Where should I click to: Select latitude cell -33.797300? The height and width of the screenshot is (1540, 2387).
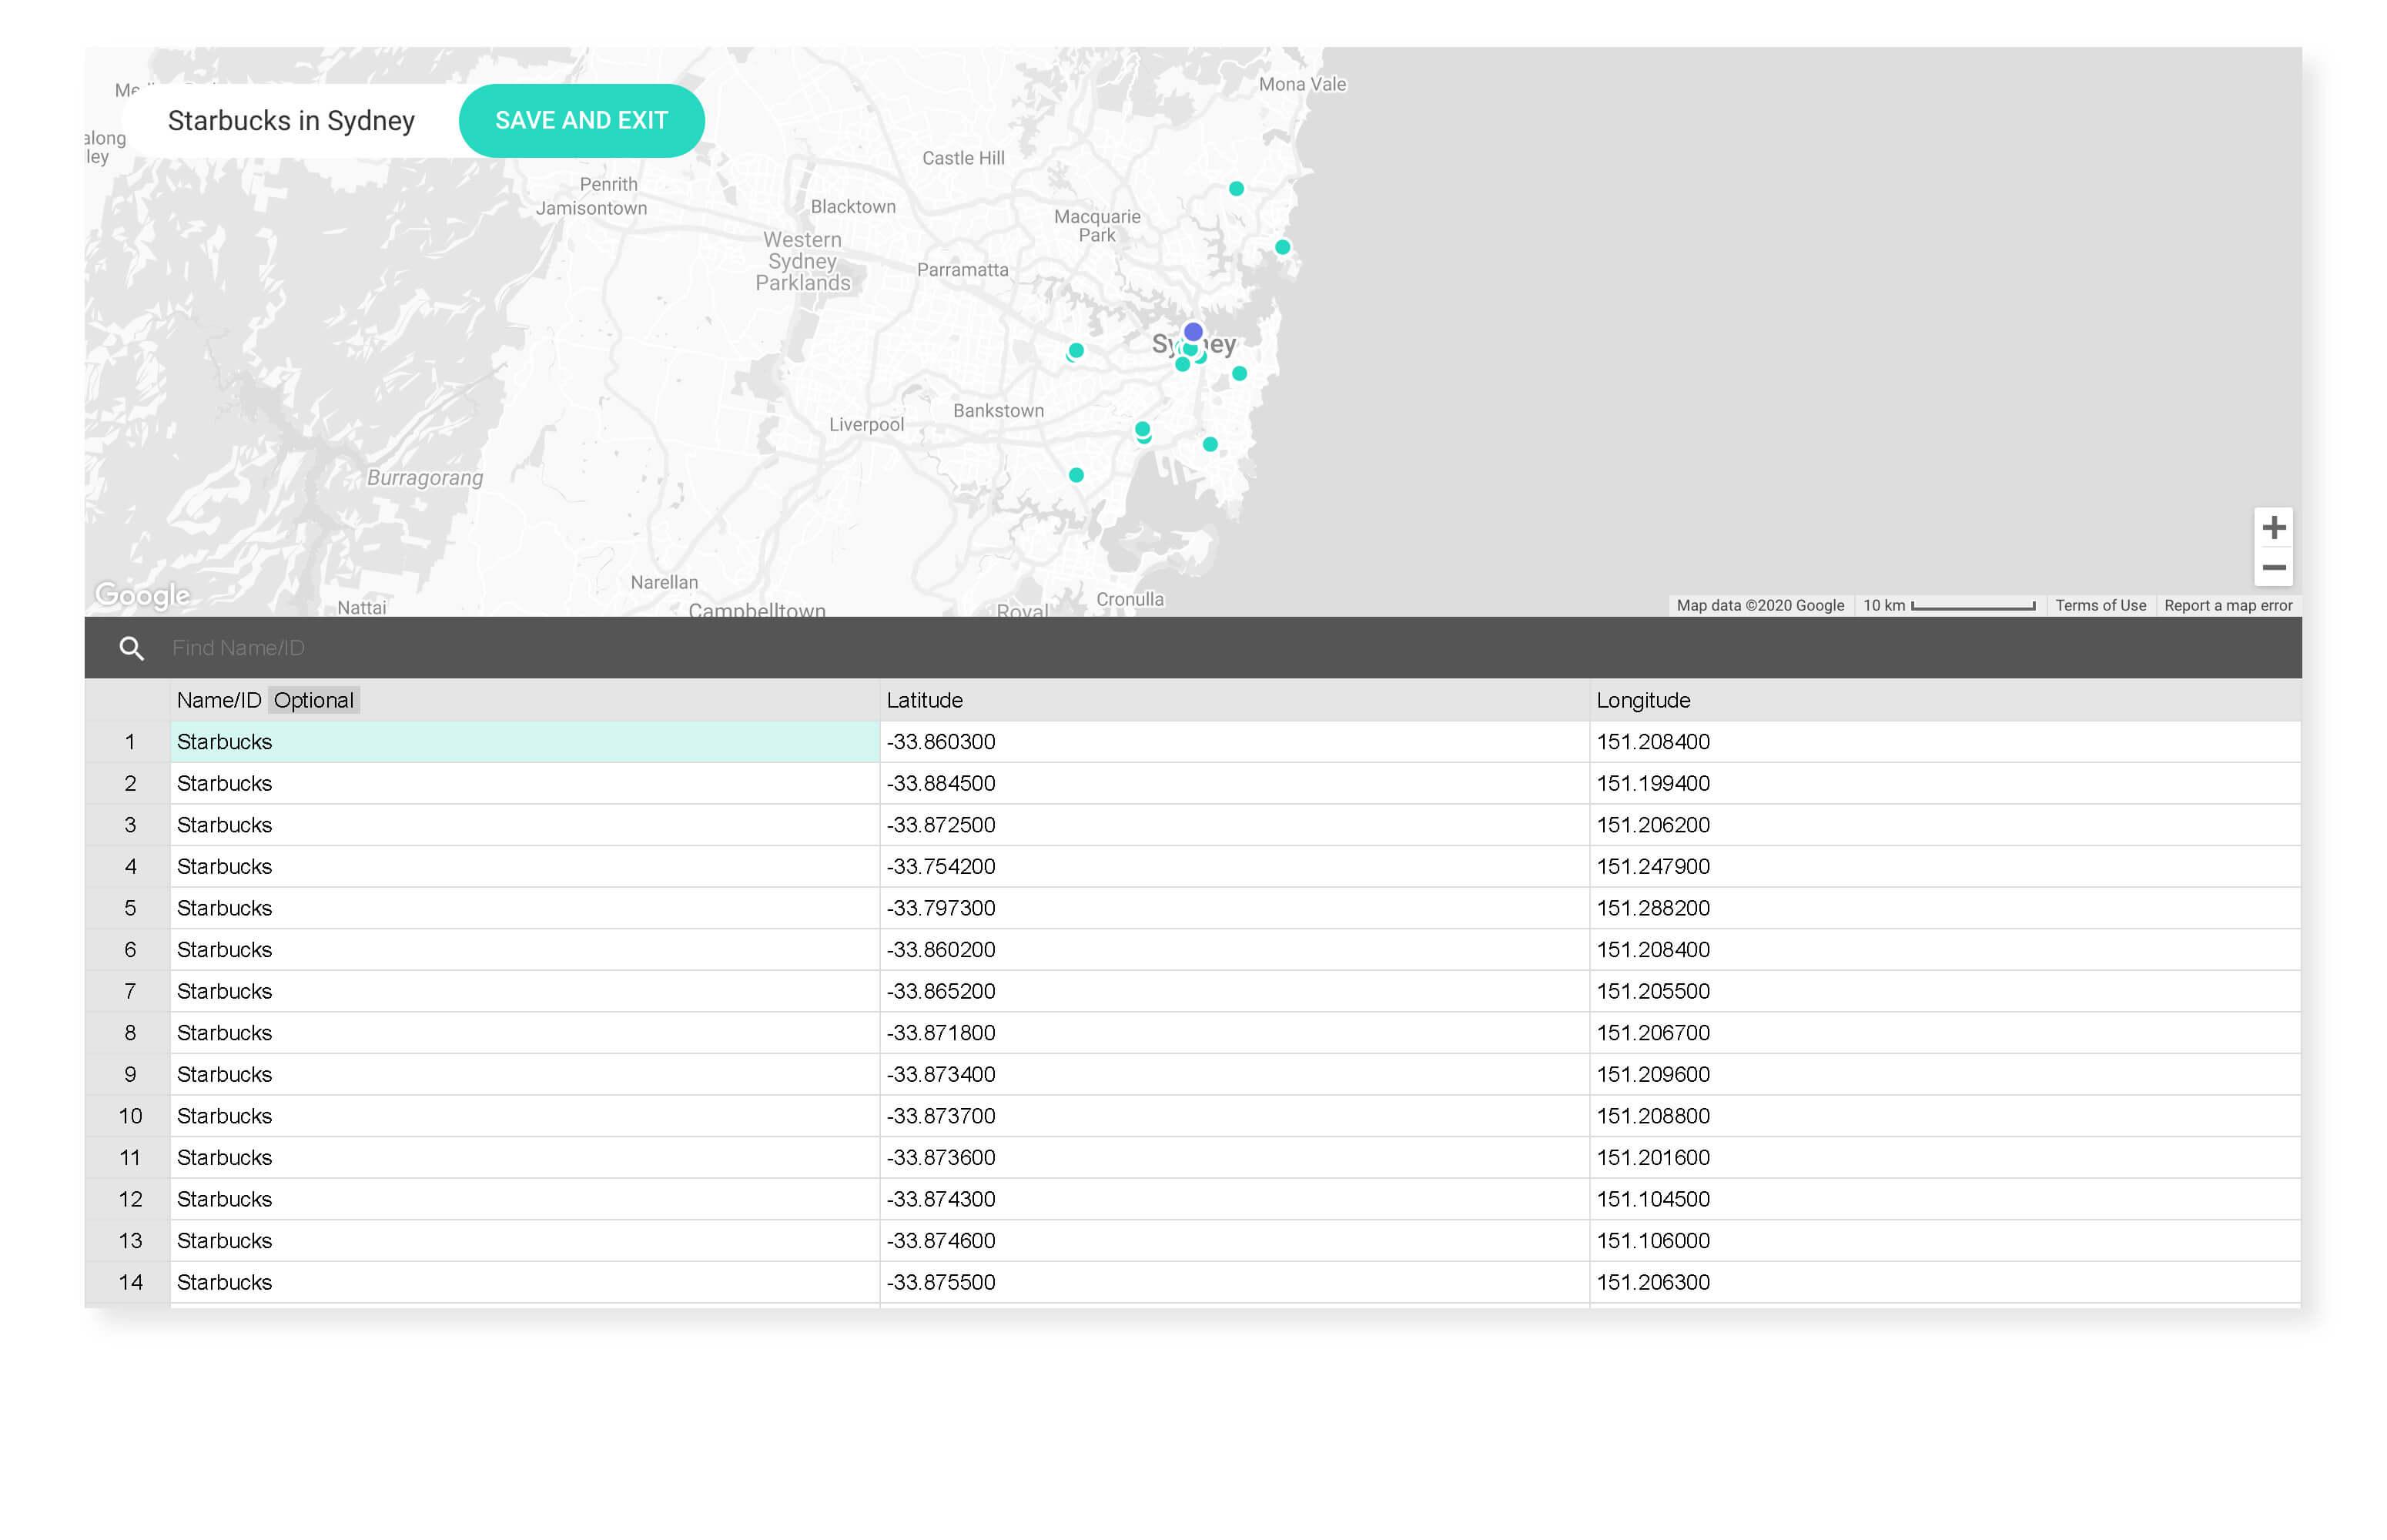pos(1235,908)
